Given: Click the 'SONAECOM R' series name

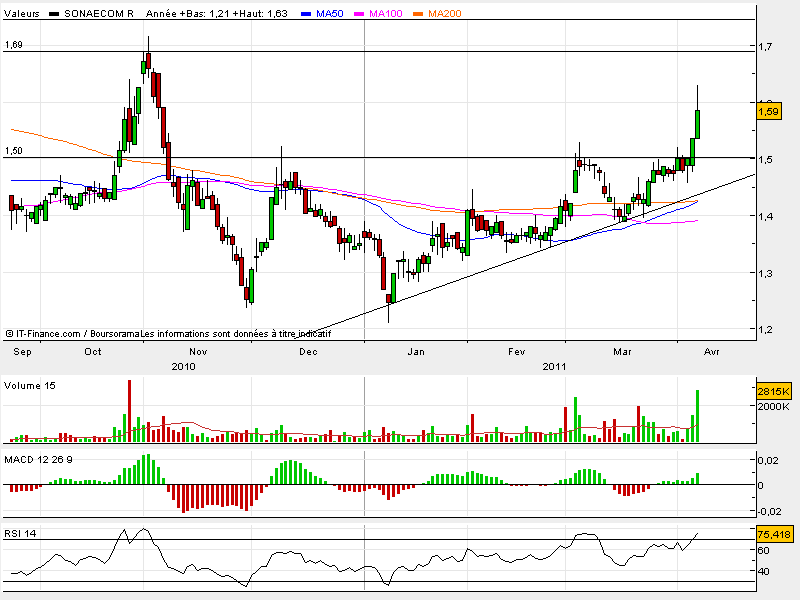Looking at the screenshot, I should [98, 14].
